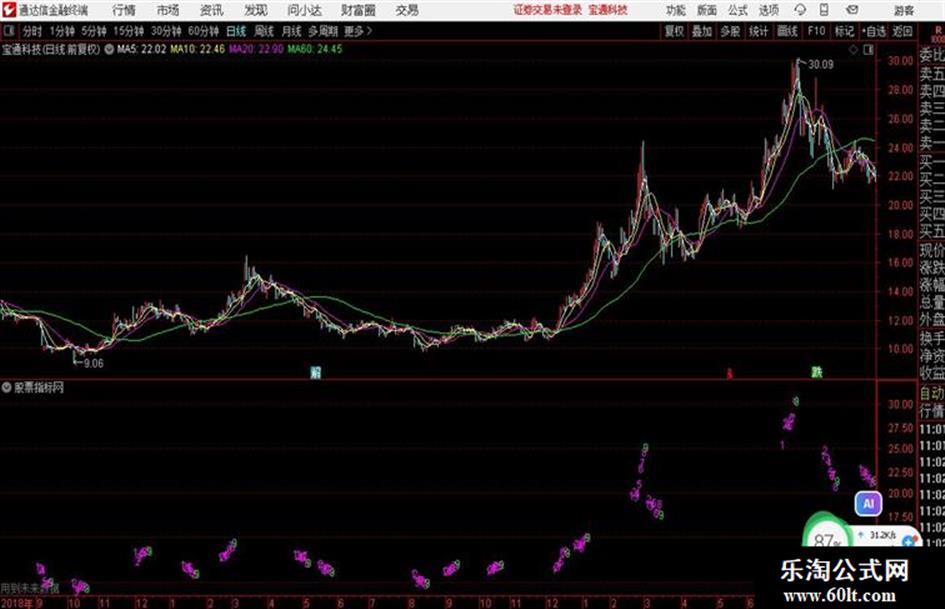This screenshot has height=609, width=945.
Task: Click the 30.09 high price label
Action: coord(820,65)
